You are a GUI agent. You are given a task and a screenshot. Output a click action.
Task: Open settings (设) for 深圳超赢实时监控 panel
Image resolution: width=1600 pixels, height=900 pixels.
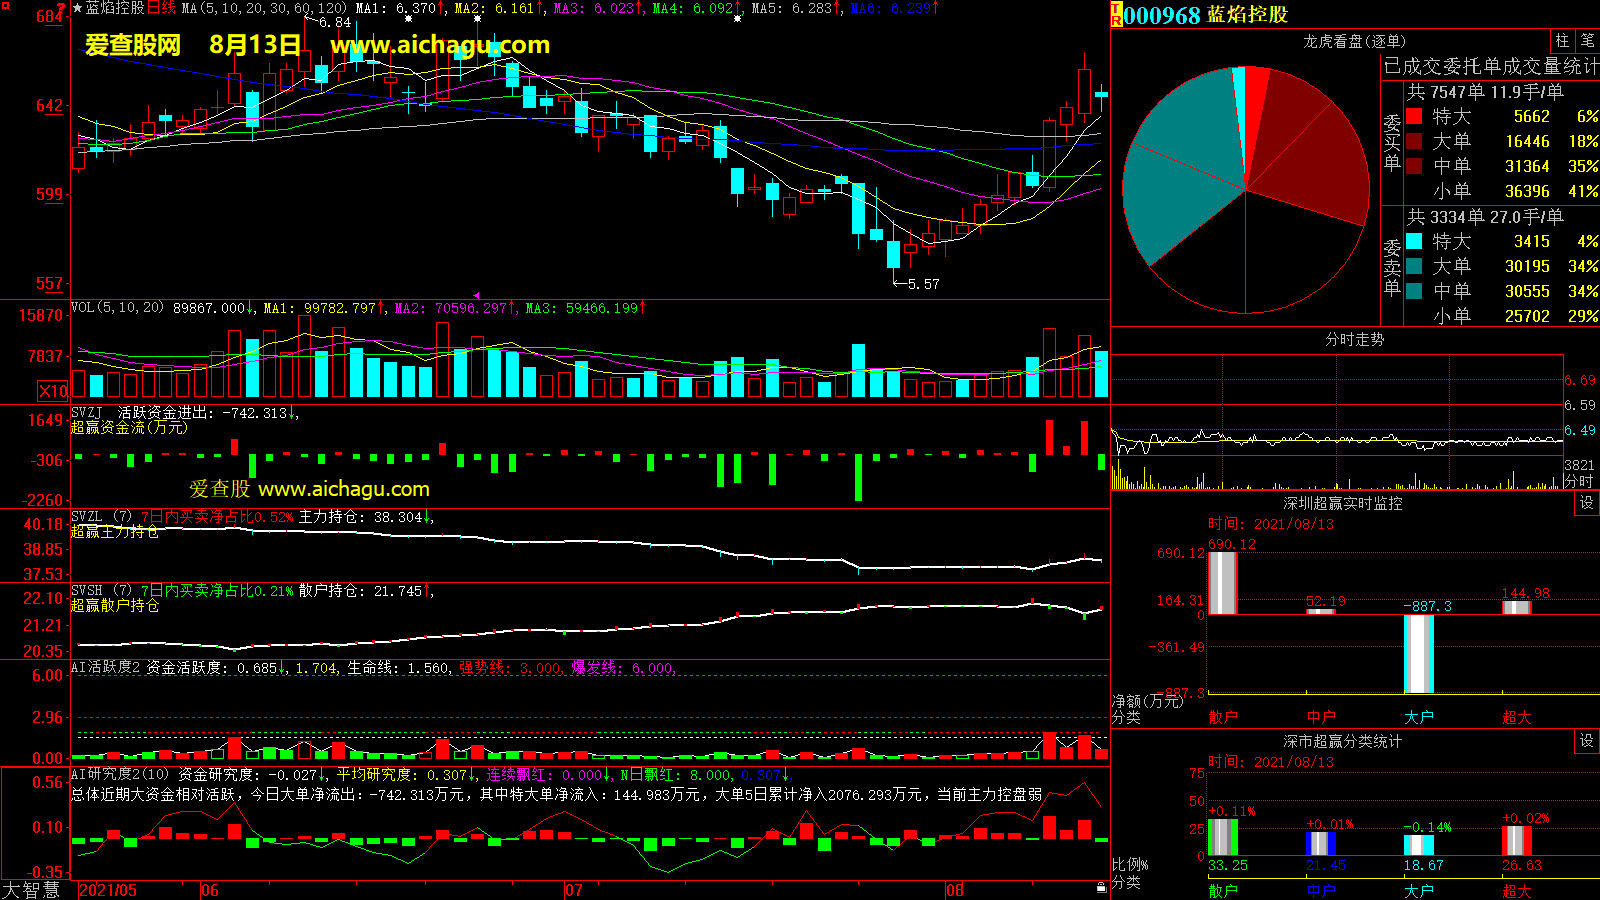click(x=1587, y=503)
